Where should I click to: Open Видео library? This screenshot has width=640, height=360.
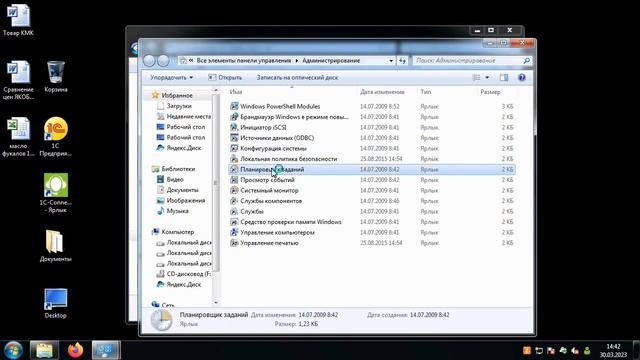(x=175, y=180)
